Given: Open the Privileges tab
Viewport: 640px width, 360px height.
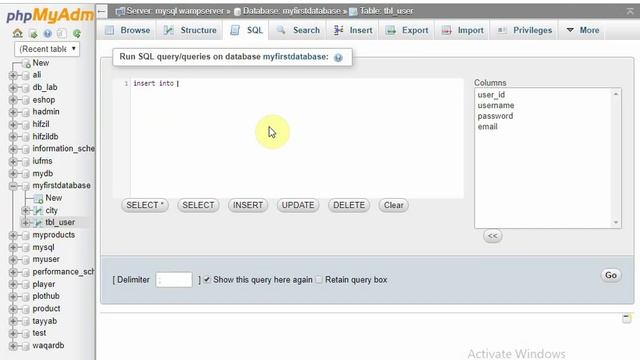Looking at the screenshot, I should tap(524, 30).
